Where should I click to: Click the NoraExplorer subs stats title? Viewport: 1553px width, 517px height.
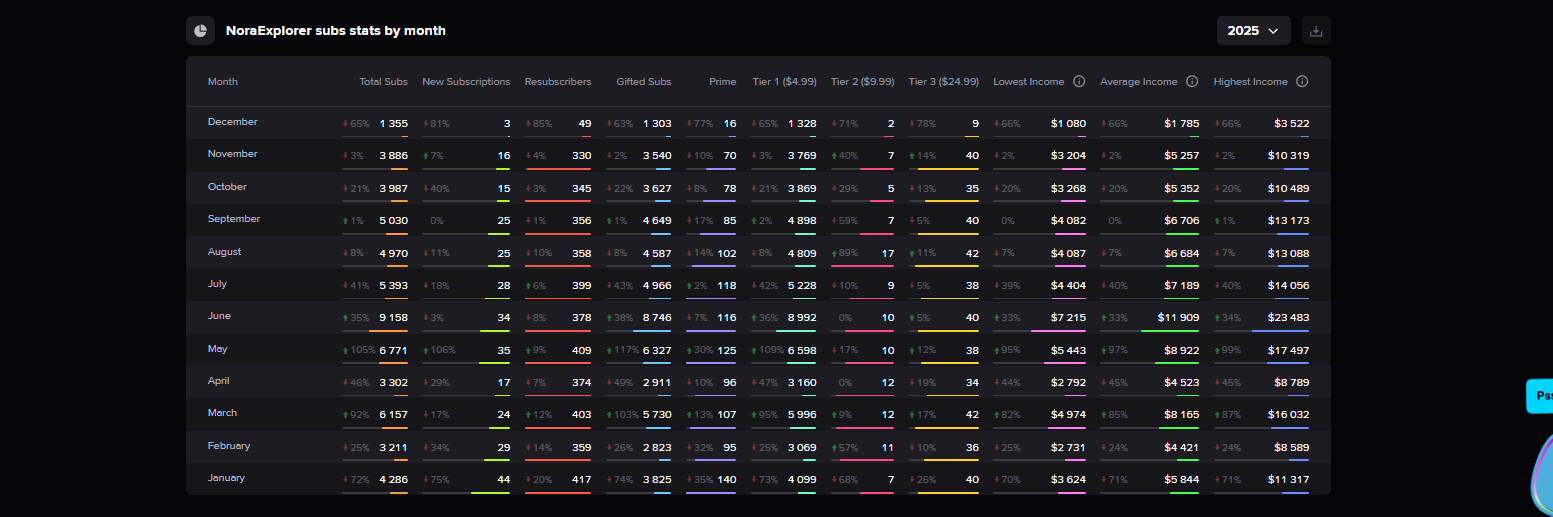pyautogui.click(x=336, y=31)
